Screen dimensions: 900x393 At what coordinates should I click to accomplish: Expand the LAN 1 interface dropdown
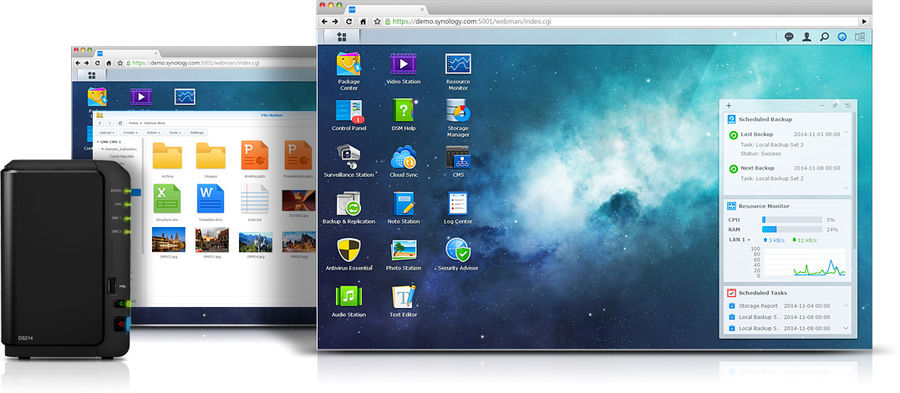[739, 239]
